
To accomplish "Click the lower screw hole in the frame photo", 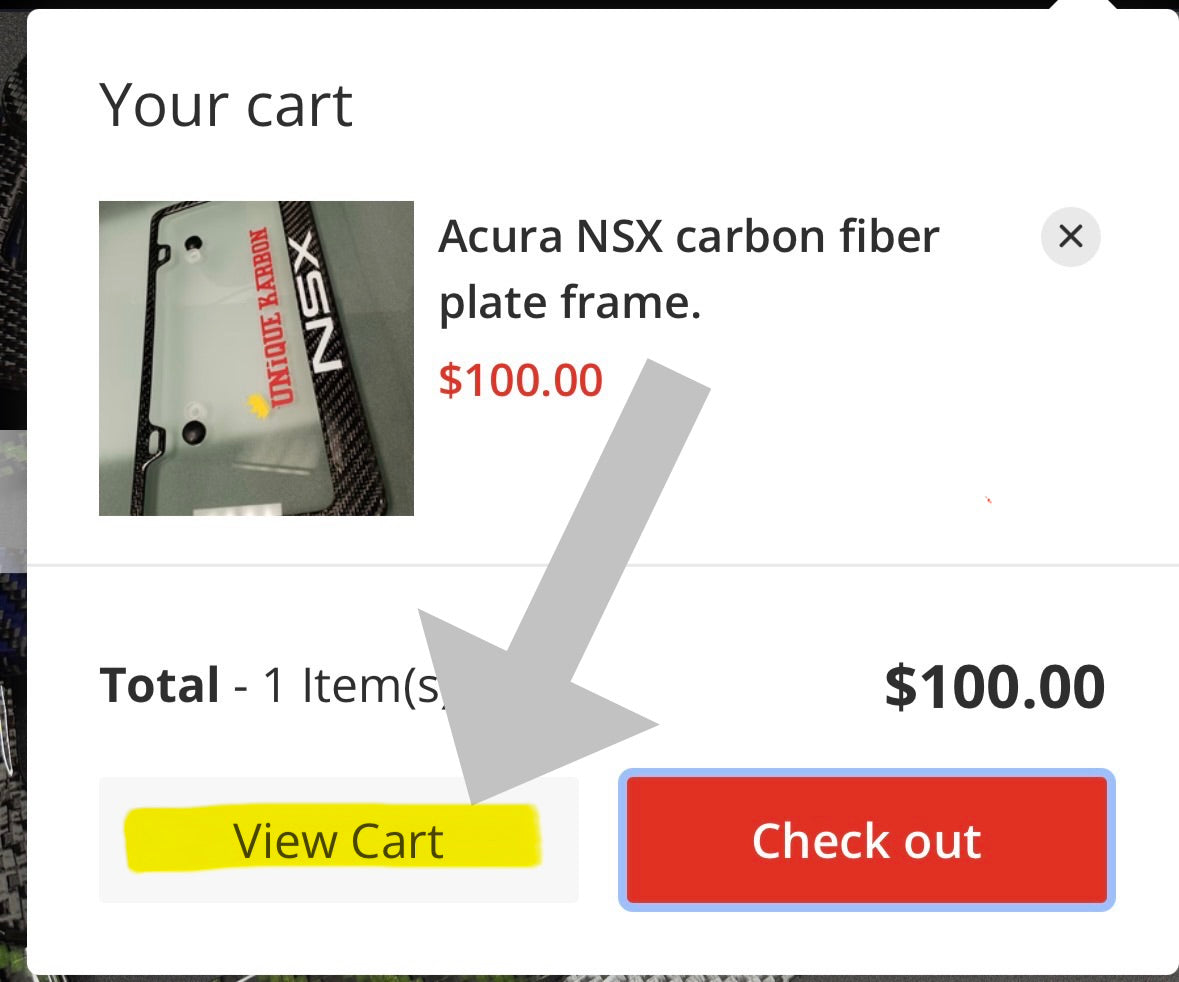I will coord(193,430).
